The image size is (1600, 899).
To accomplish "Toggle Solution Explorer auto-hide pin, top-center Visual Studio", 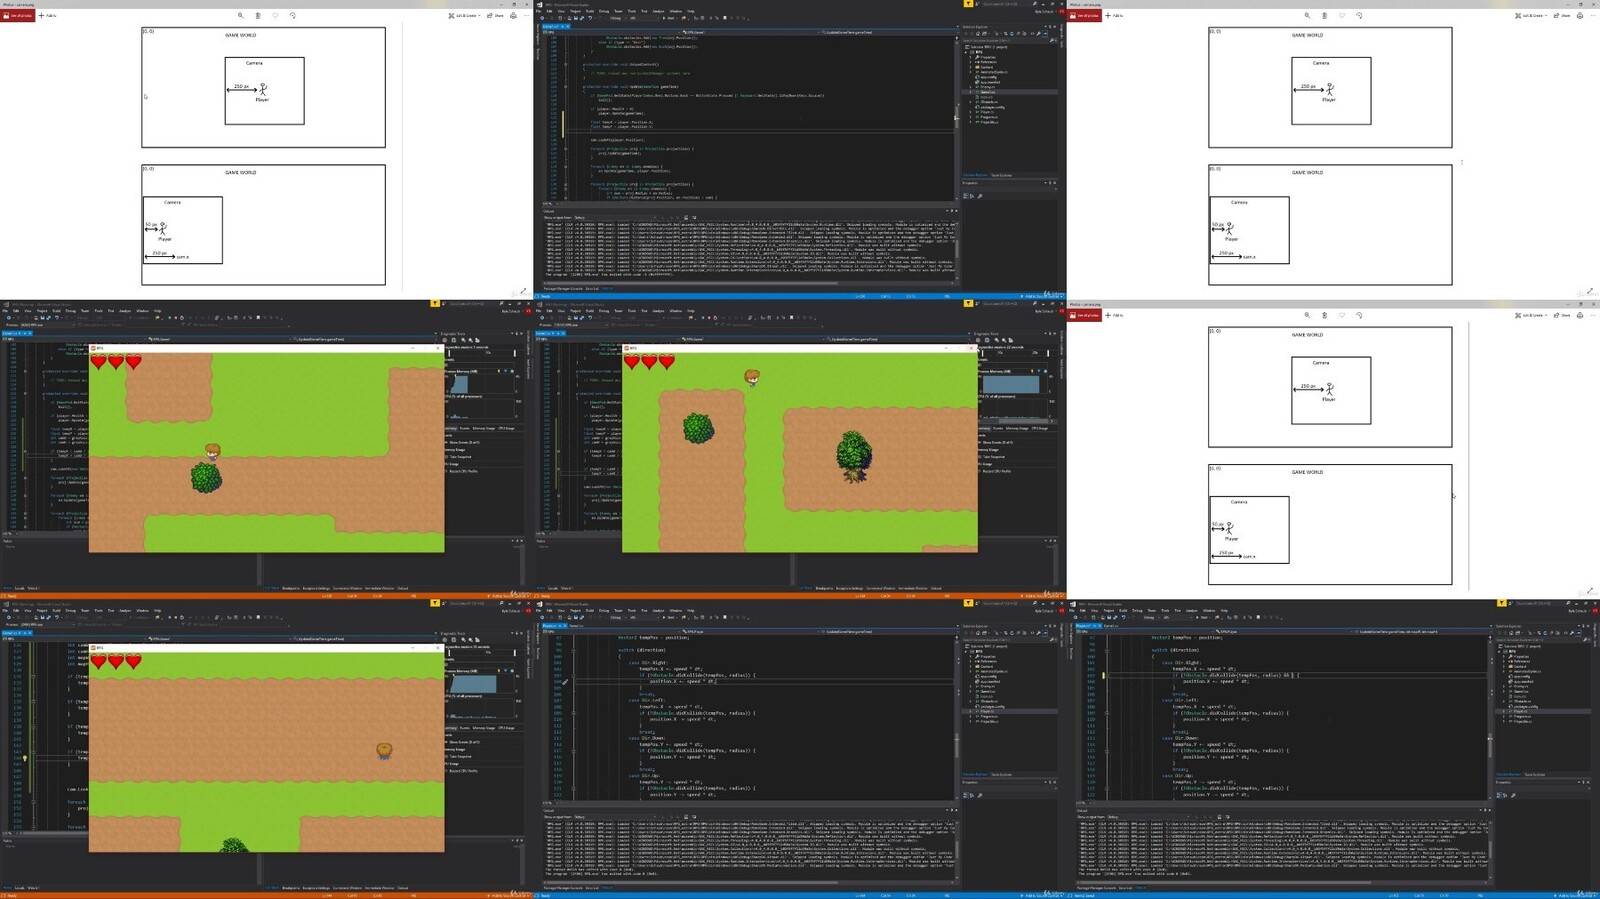I will click(1048, 27).
